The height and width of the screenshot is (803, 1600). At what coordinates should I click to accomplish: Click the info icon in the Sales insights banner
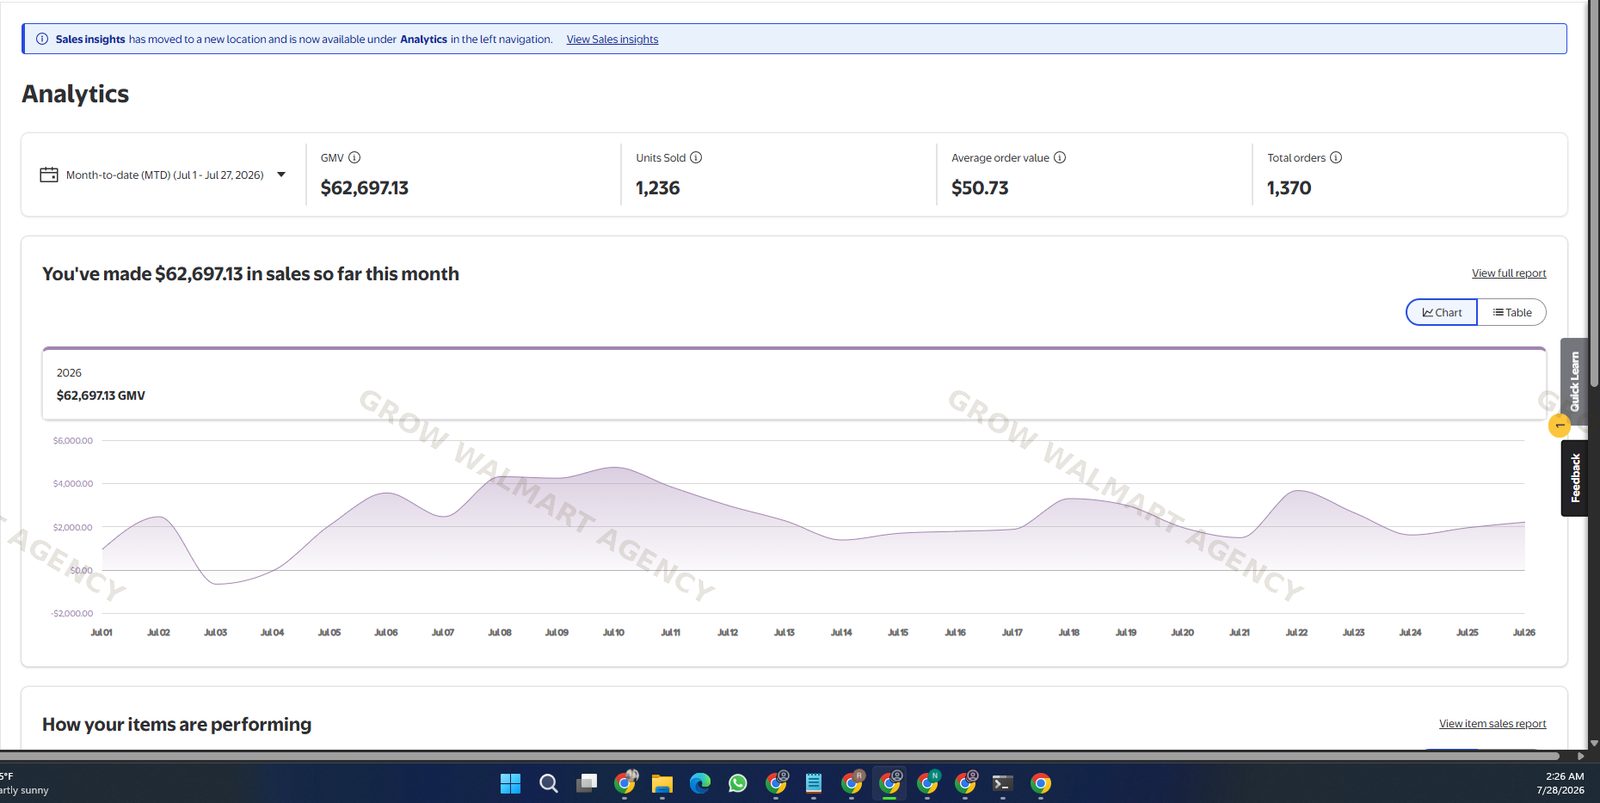pyautogui.click(x=42, y=39)
